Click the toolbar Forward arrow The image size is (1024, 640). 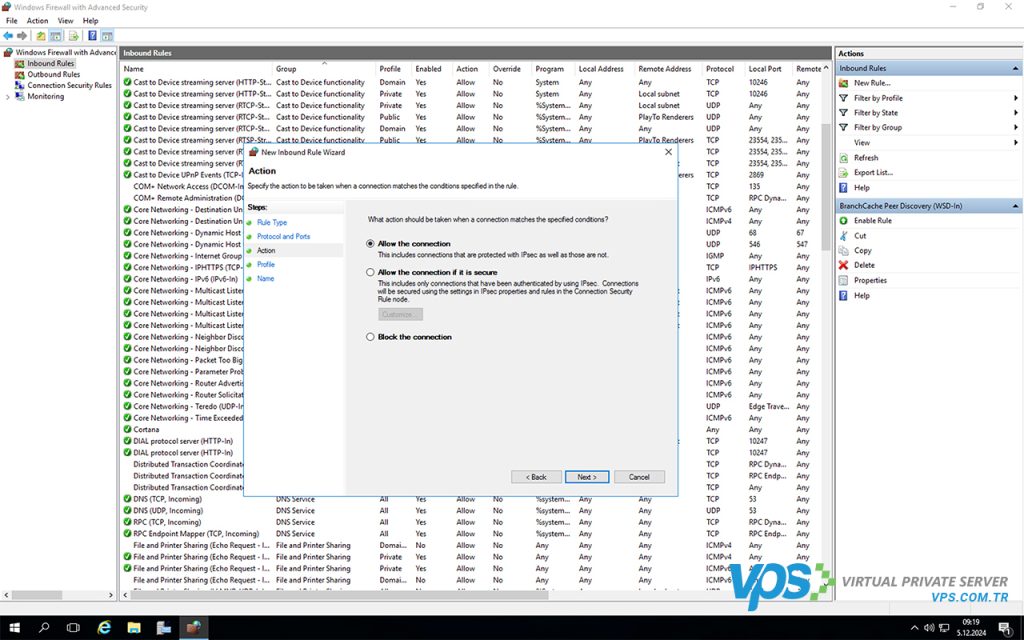click(22, 36)
